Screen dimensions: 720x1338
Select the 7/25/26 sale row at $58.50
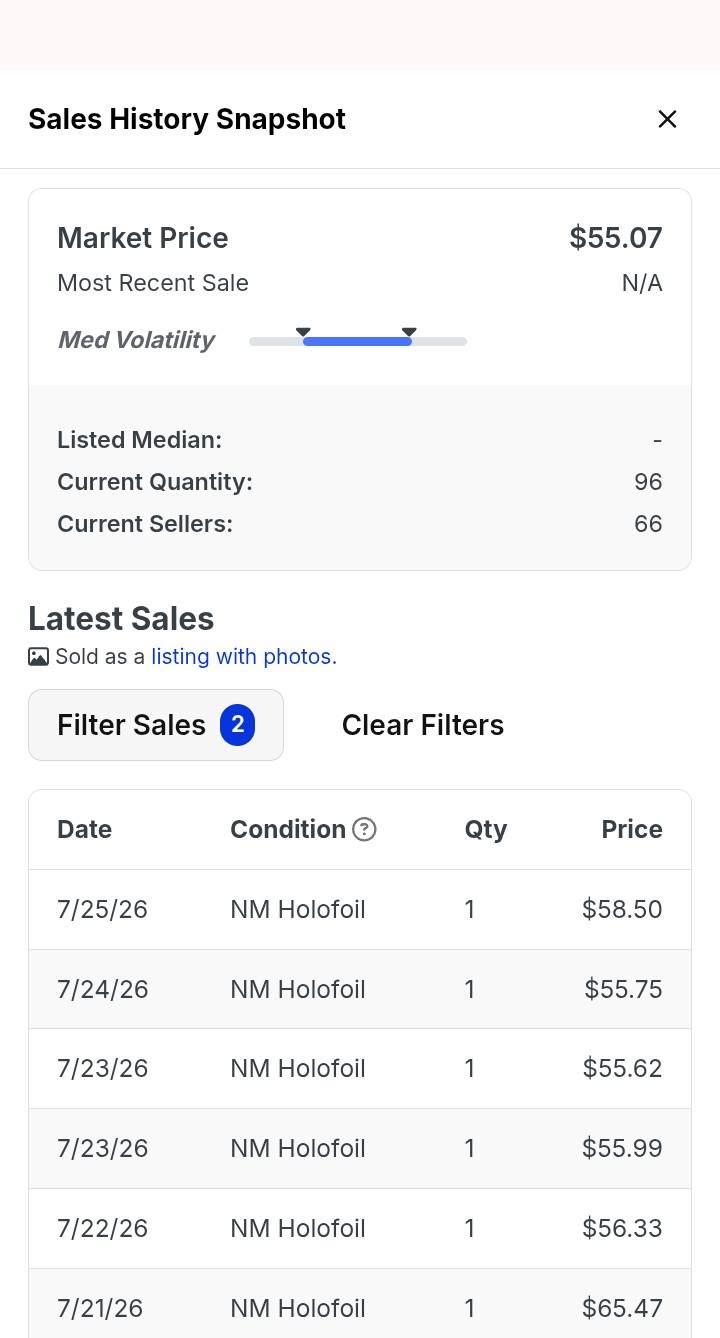pos(360,909)
